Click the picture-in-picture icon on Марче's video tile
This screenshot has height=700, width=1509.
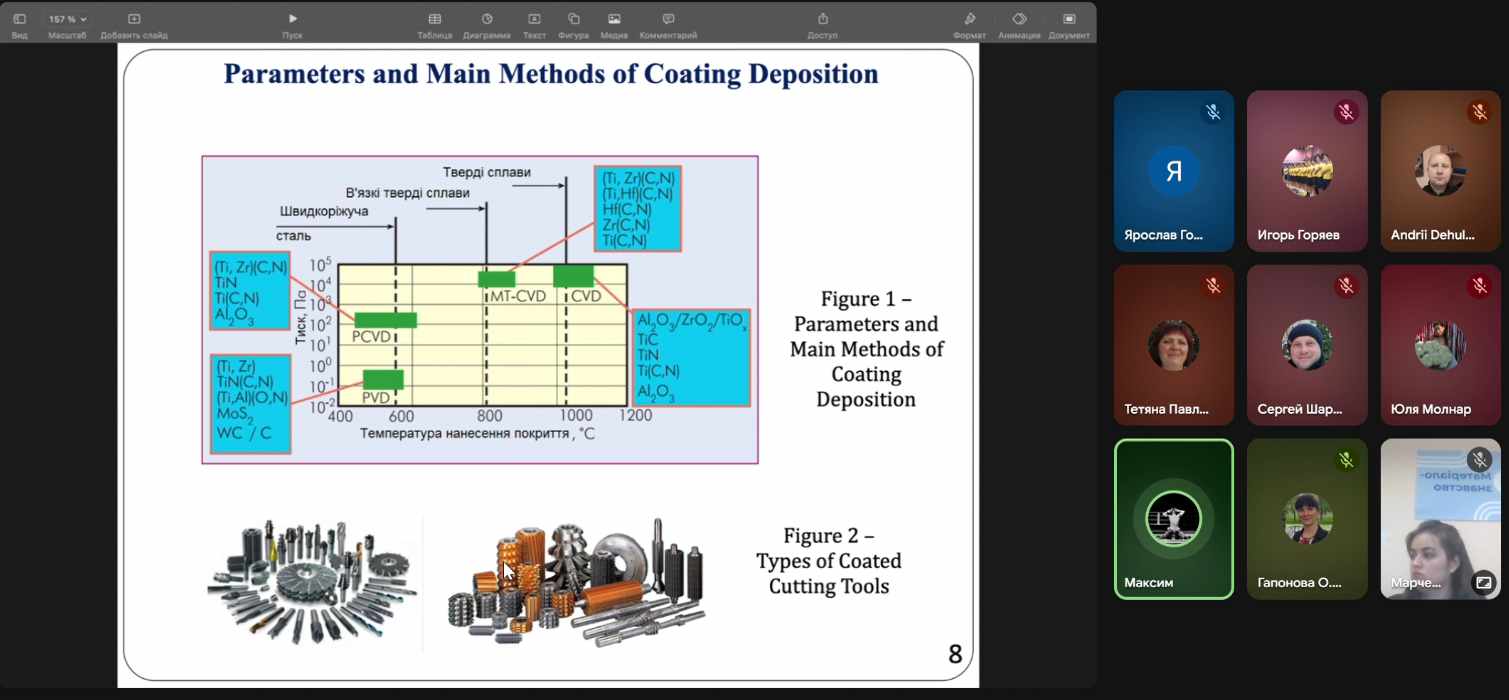(1483, 581)
